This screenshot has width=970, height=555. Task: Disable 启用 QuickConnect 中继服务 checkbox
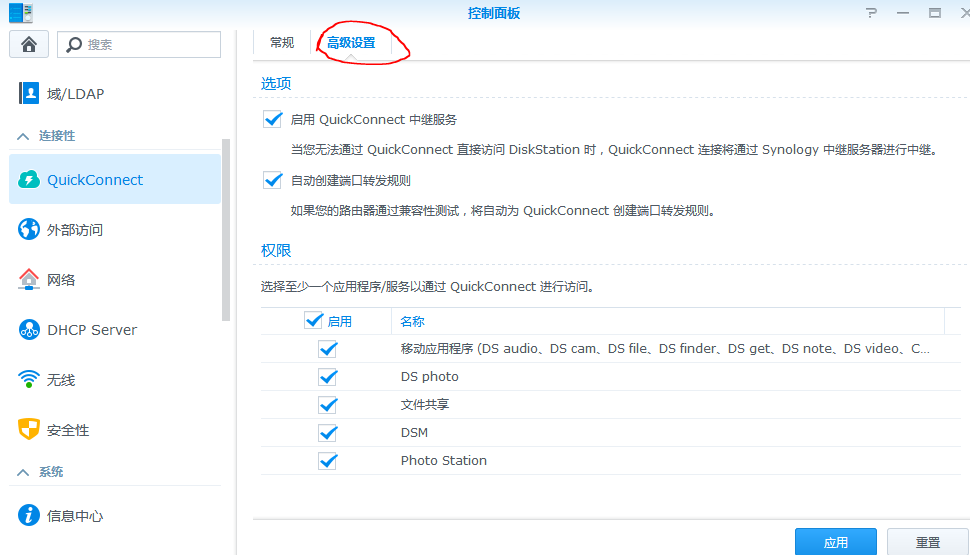point(273,119)
